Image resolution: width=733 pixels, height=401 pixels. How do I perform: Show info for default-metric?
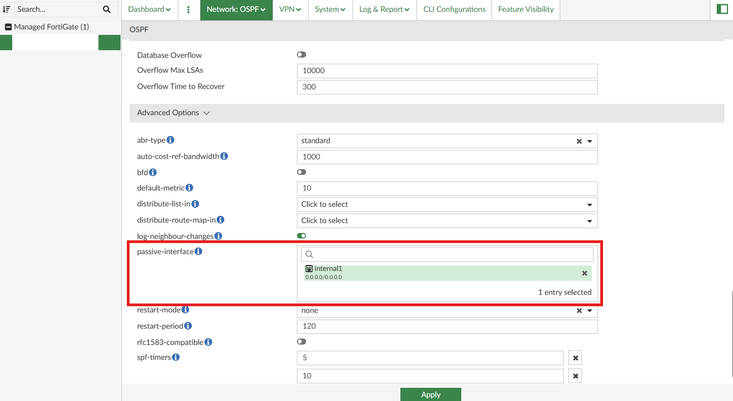coord(189,188)
